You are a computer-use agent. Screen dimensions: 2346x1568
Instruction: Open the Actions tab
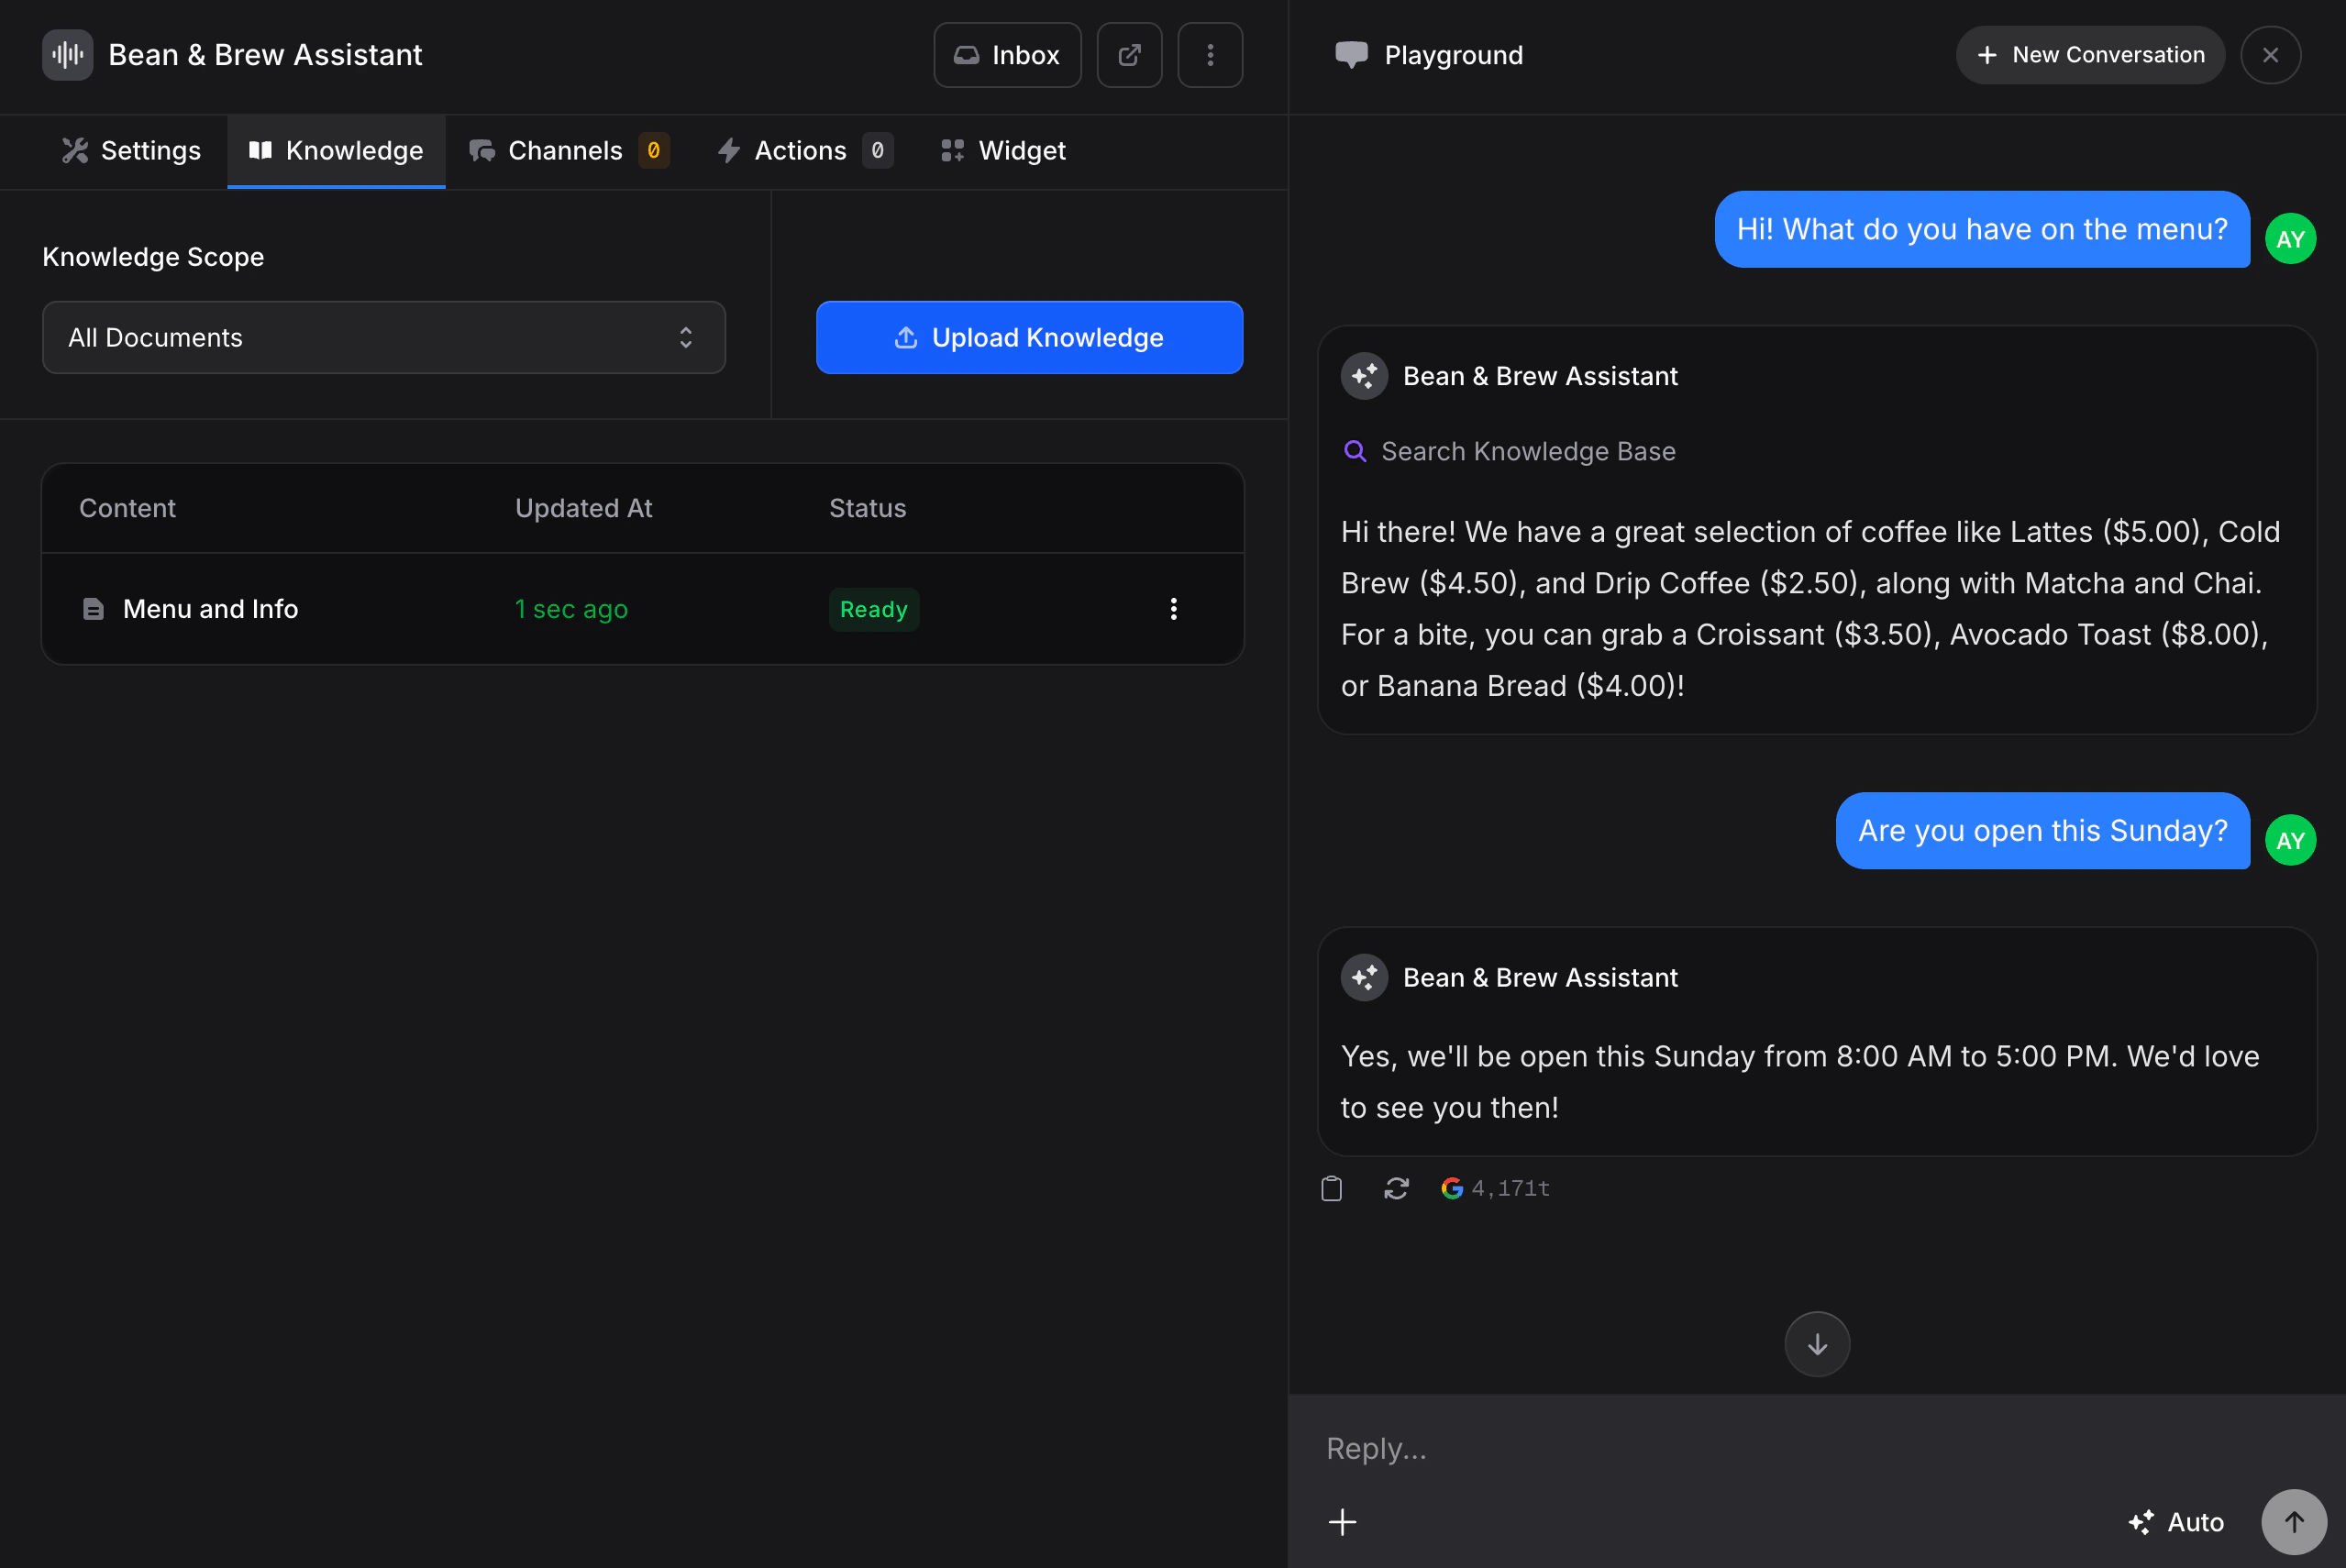[802, 150]
